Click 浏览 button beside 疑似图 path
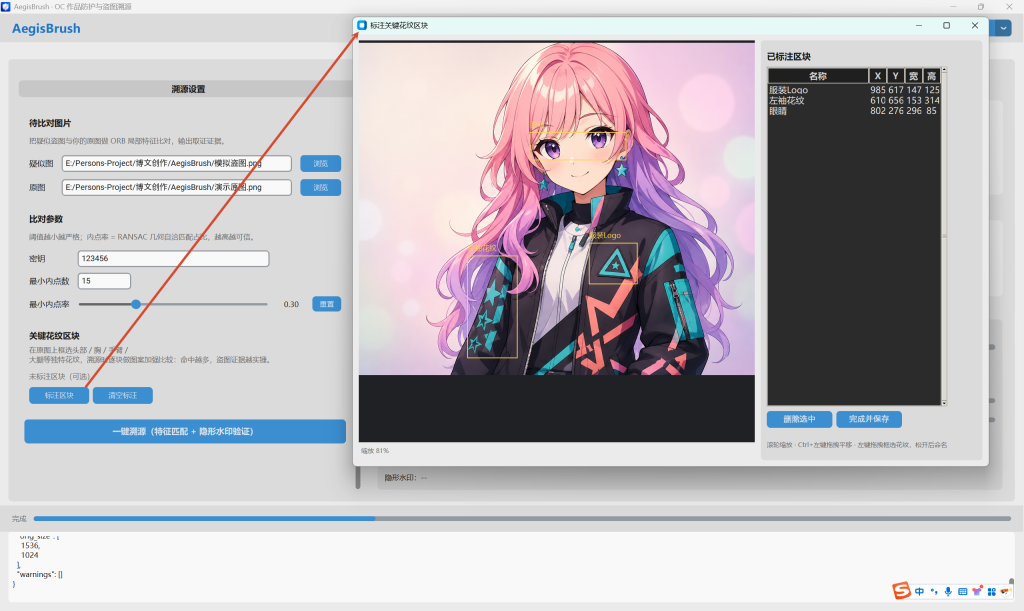The image size is (1024, 611). click(x=321, y=163)
